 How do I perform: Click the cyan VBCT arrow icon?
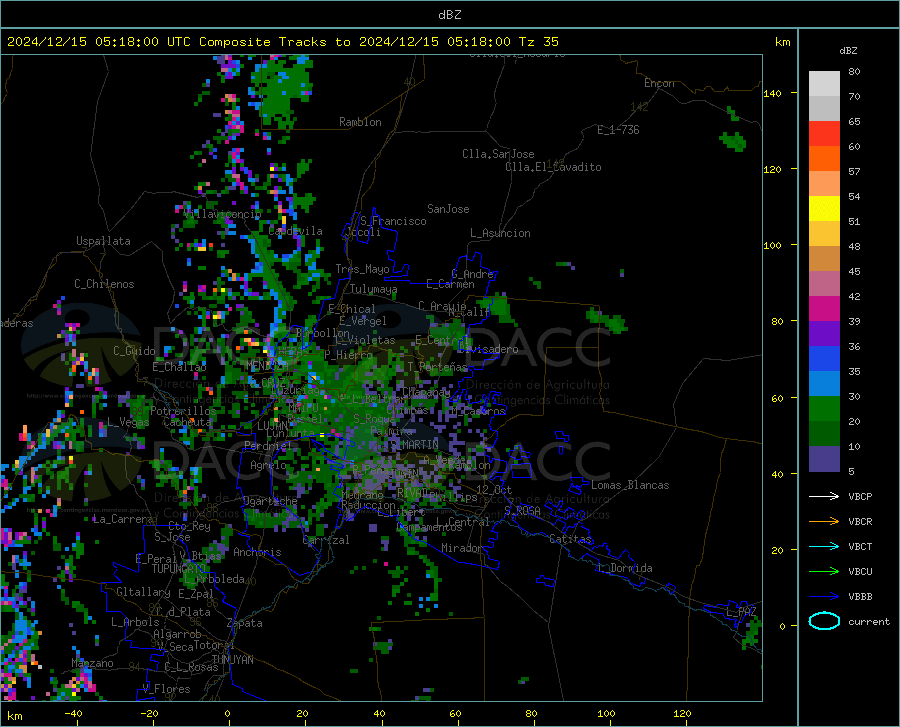(824, 546)
